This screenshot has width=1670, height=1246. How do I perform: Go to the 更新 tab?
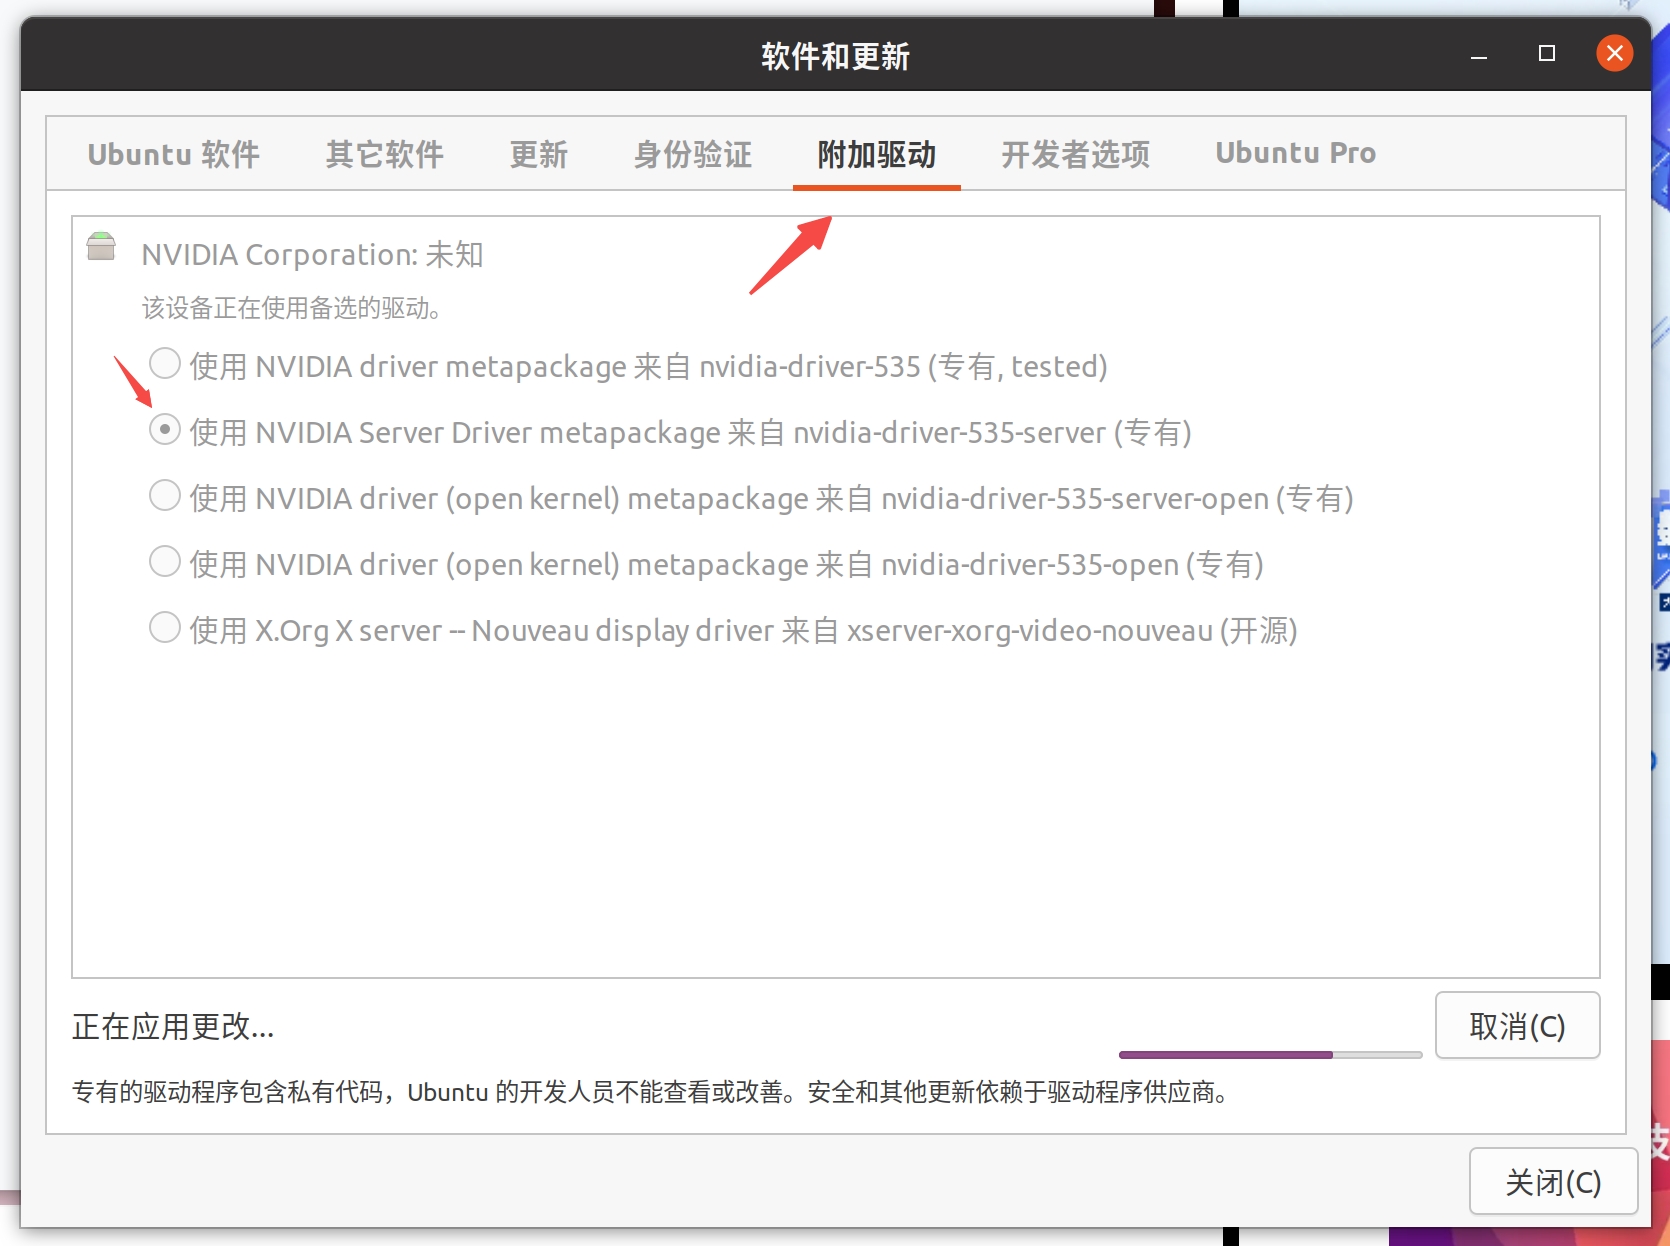click(x=538, y=154)
